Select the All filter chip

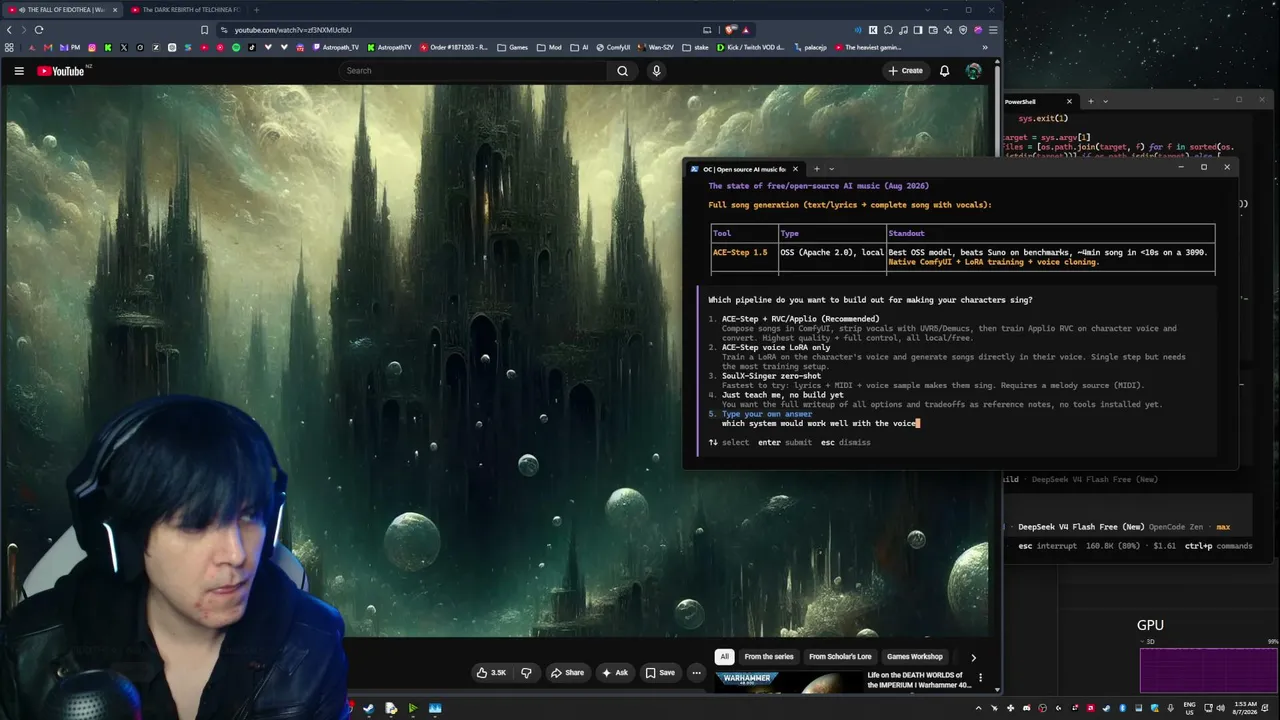pos(724,656)
